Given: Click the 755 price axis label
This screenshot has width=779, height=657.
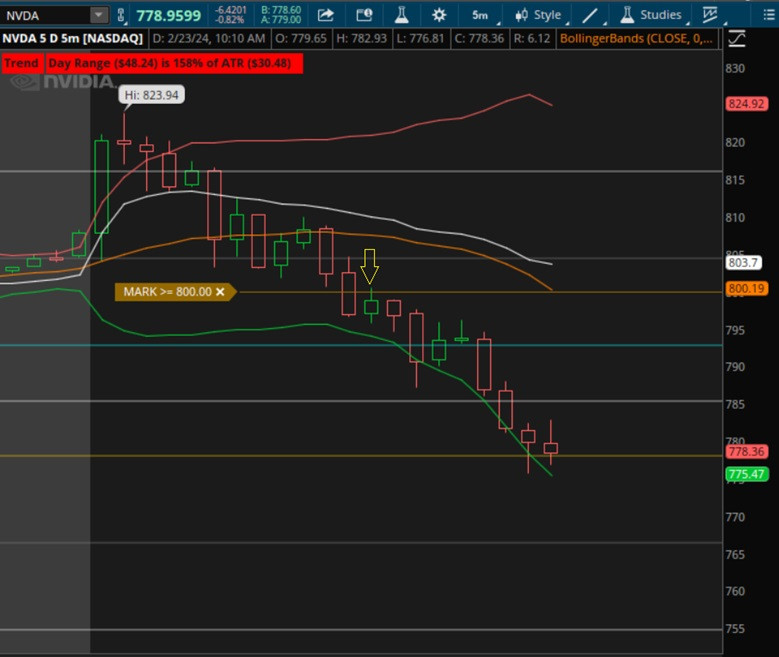Looking at the screenshot, I should click(x=735, y=629).
